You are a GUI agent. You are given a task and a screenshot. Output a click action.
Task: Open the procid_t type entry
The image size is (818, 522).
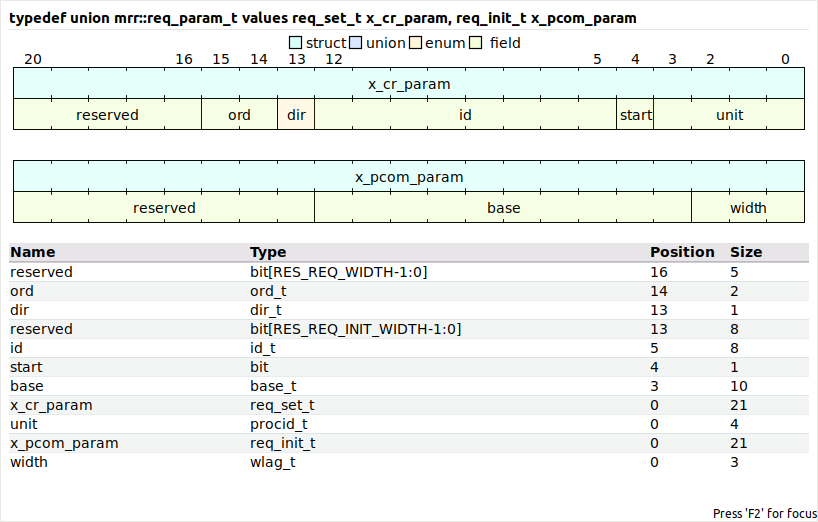280,424
